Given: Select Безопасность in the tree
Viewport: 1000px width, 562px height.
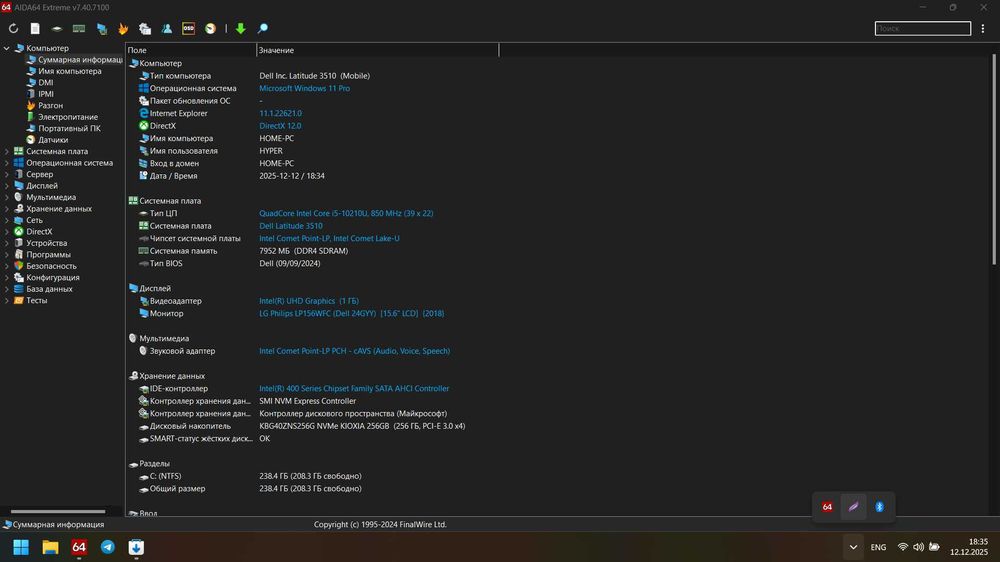Looking at the screenshot, I should [x=45, y=267].
